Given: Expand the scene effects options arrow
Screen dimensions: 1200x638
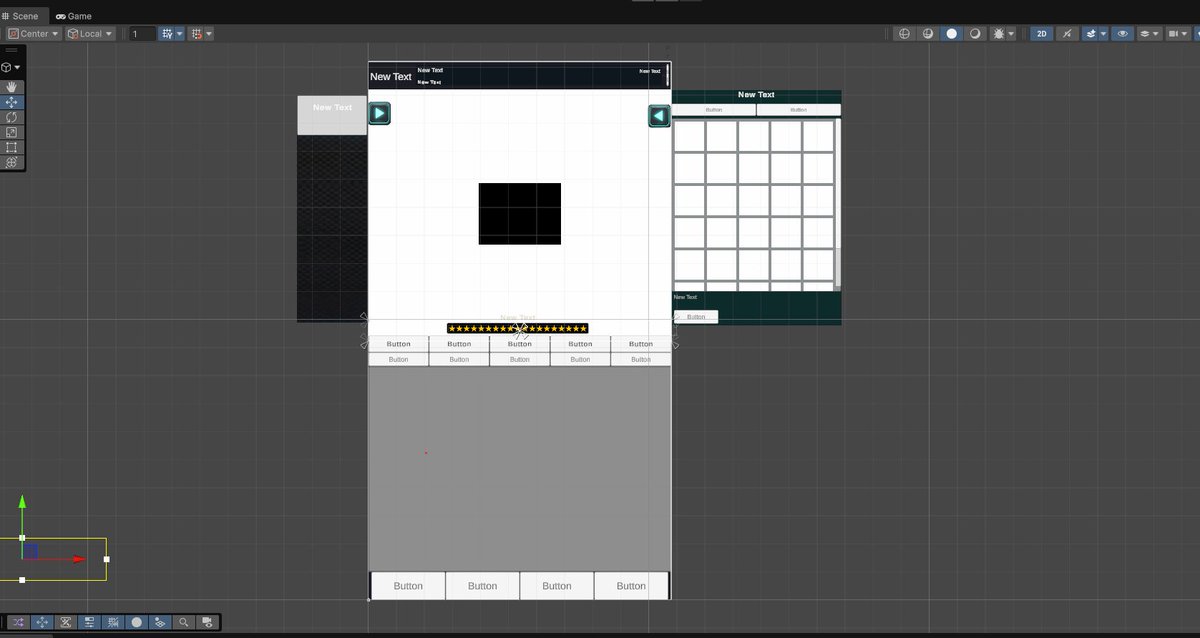Looking at the screenshot, I should point(1103,34).
